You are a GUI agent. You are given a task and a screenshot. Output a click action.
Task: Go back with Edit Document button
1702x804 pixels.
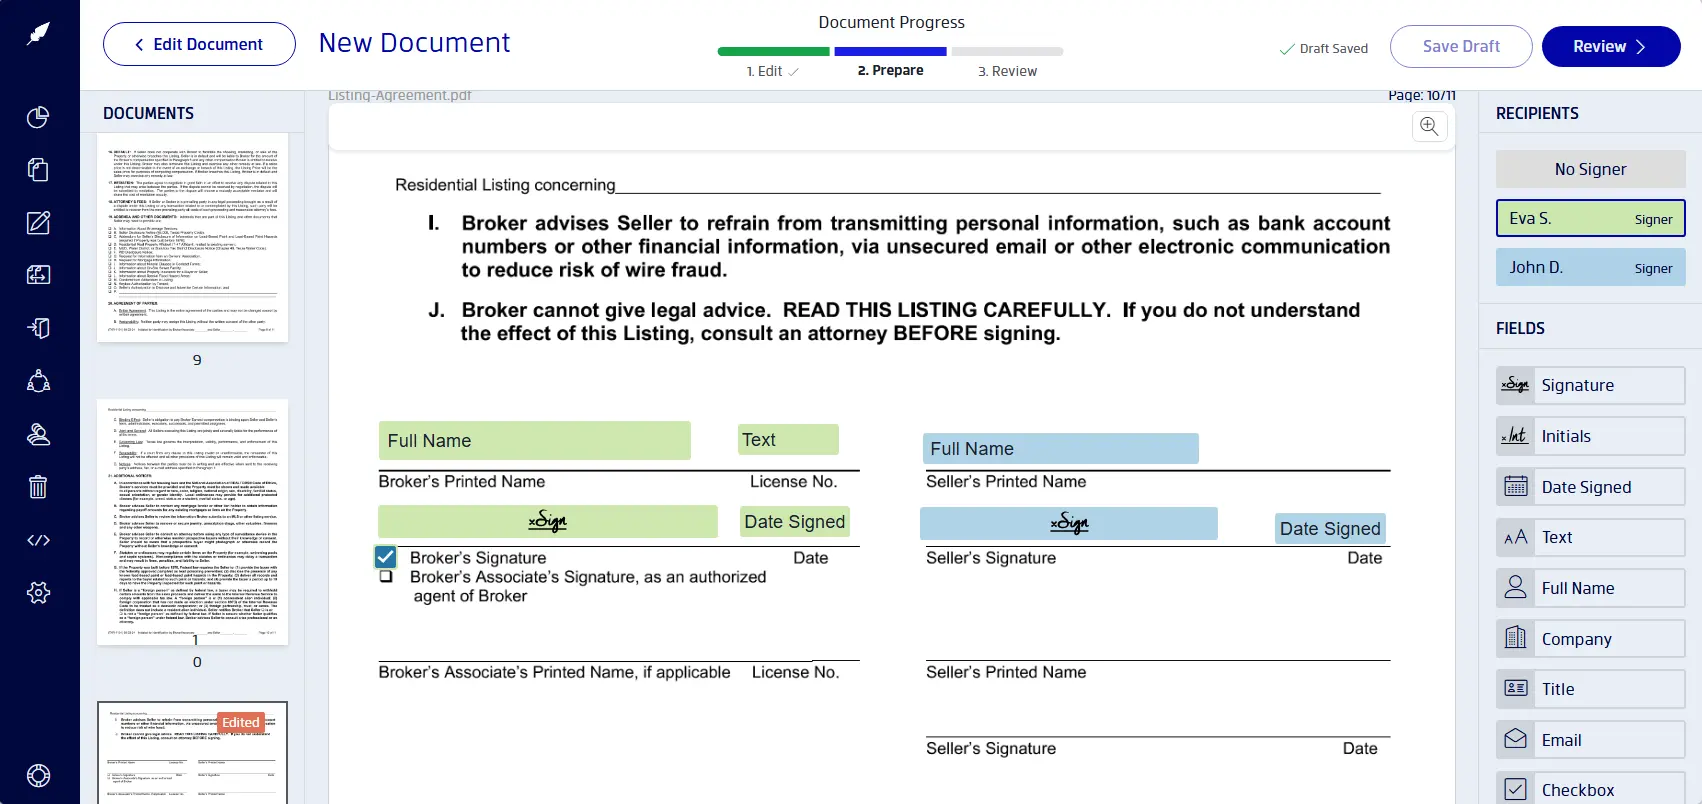point(199,44)
